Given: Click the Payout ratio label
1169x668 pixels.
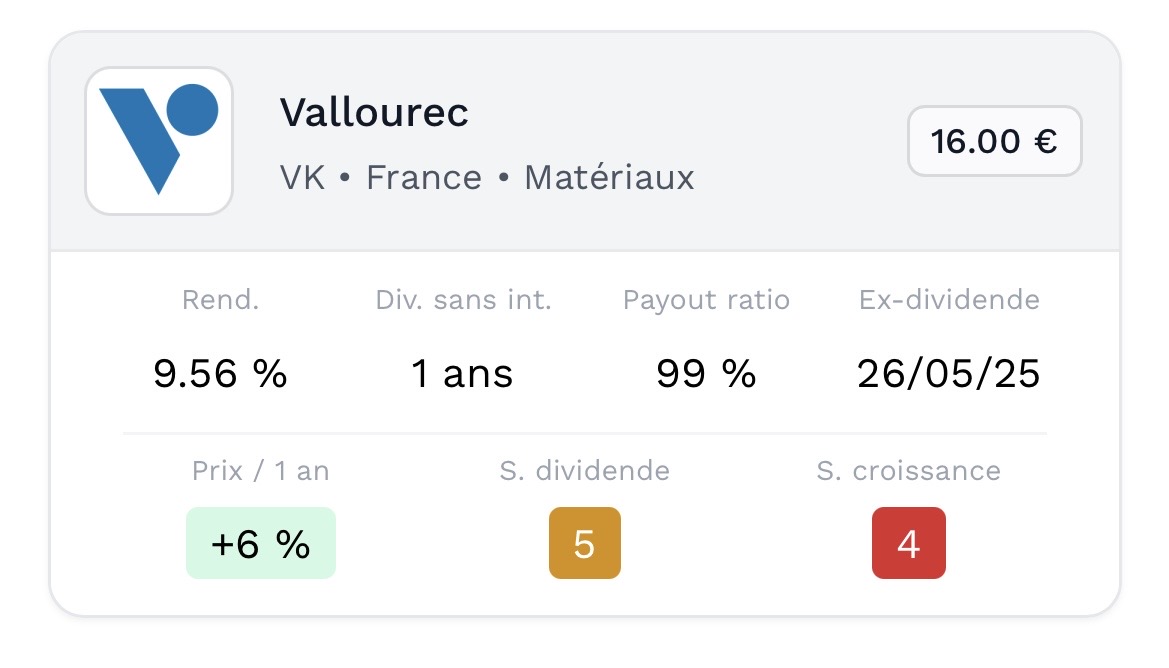Looking at the screenshot, I should pyautogui.click(x=706, y=300).
